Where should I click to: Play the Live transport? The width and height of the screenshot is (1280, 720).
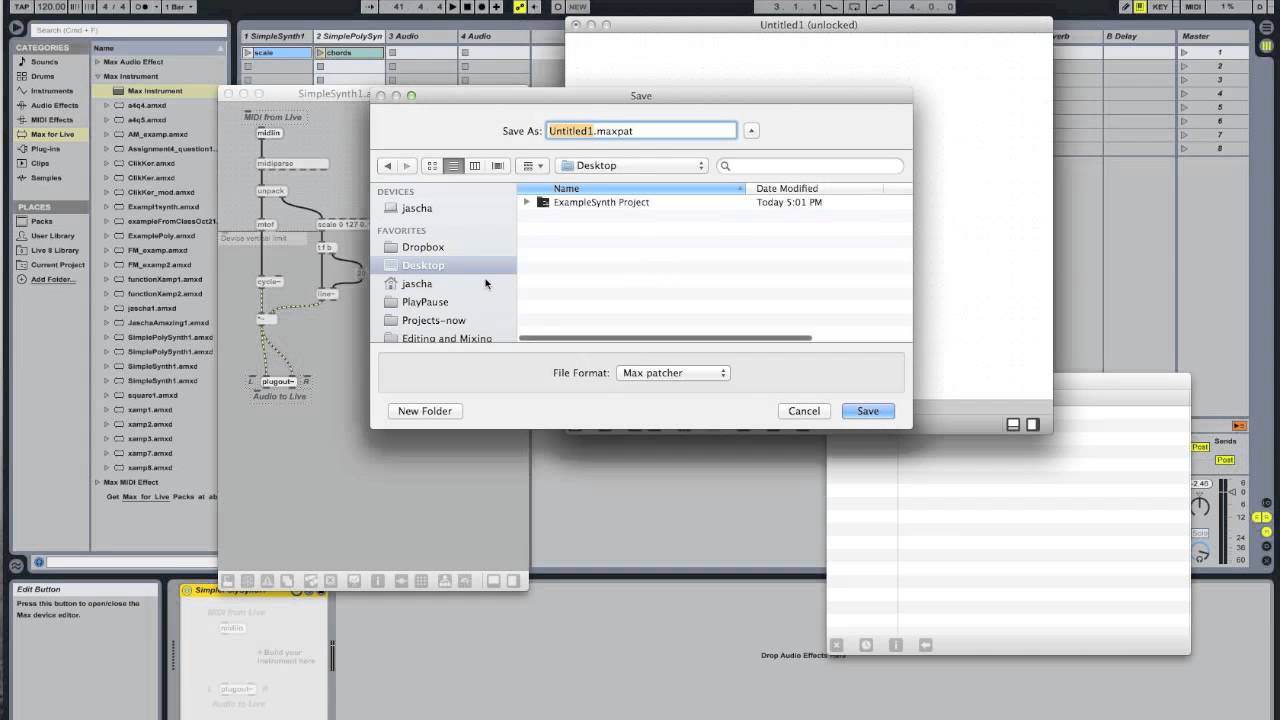click(453, 7)
